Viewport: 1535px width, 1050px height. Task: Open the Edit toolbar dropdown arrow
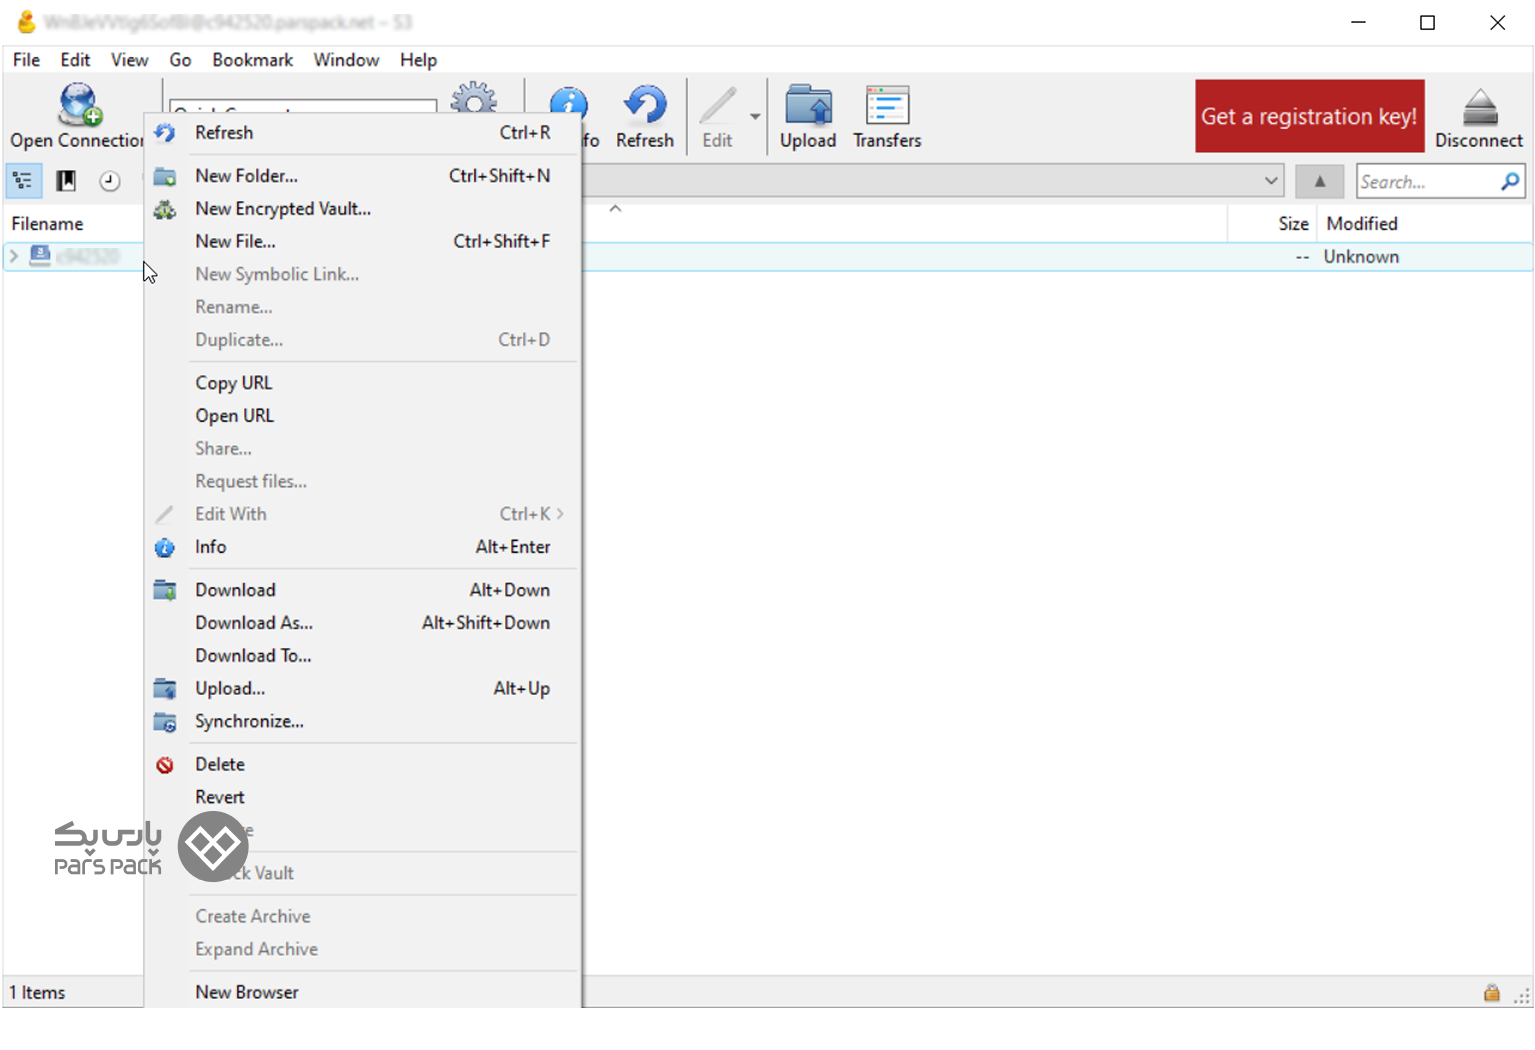click(x=755, y=116)
